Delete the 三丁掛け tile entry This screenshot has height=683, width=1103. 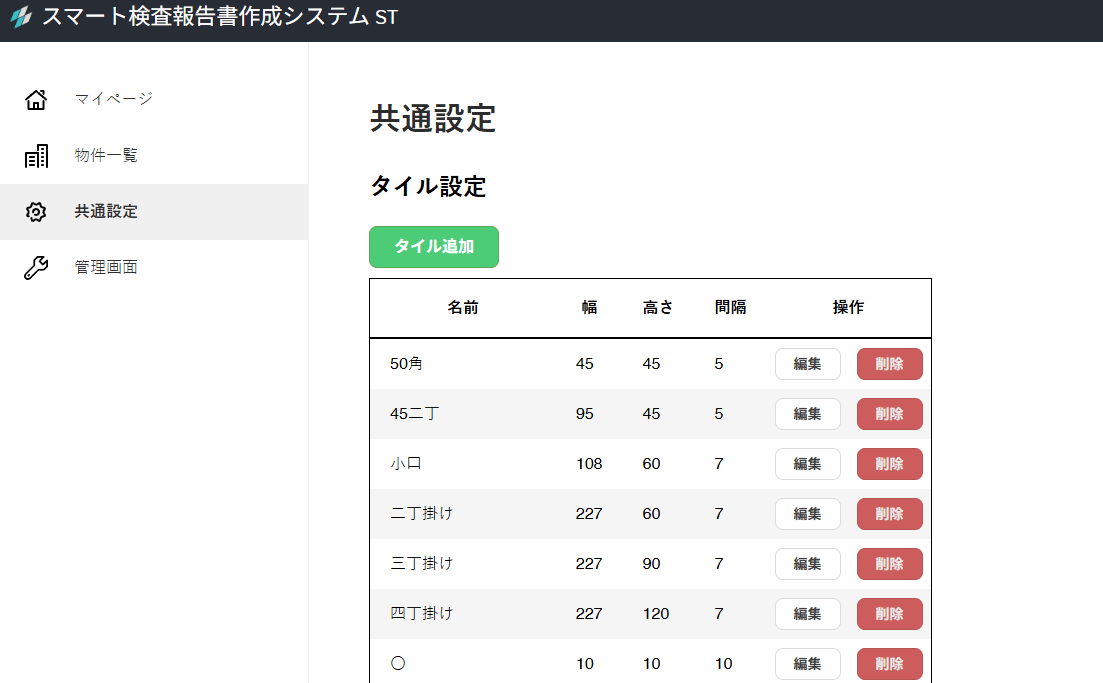click(x=889, y=564)
